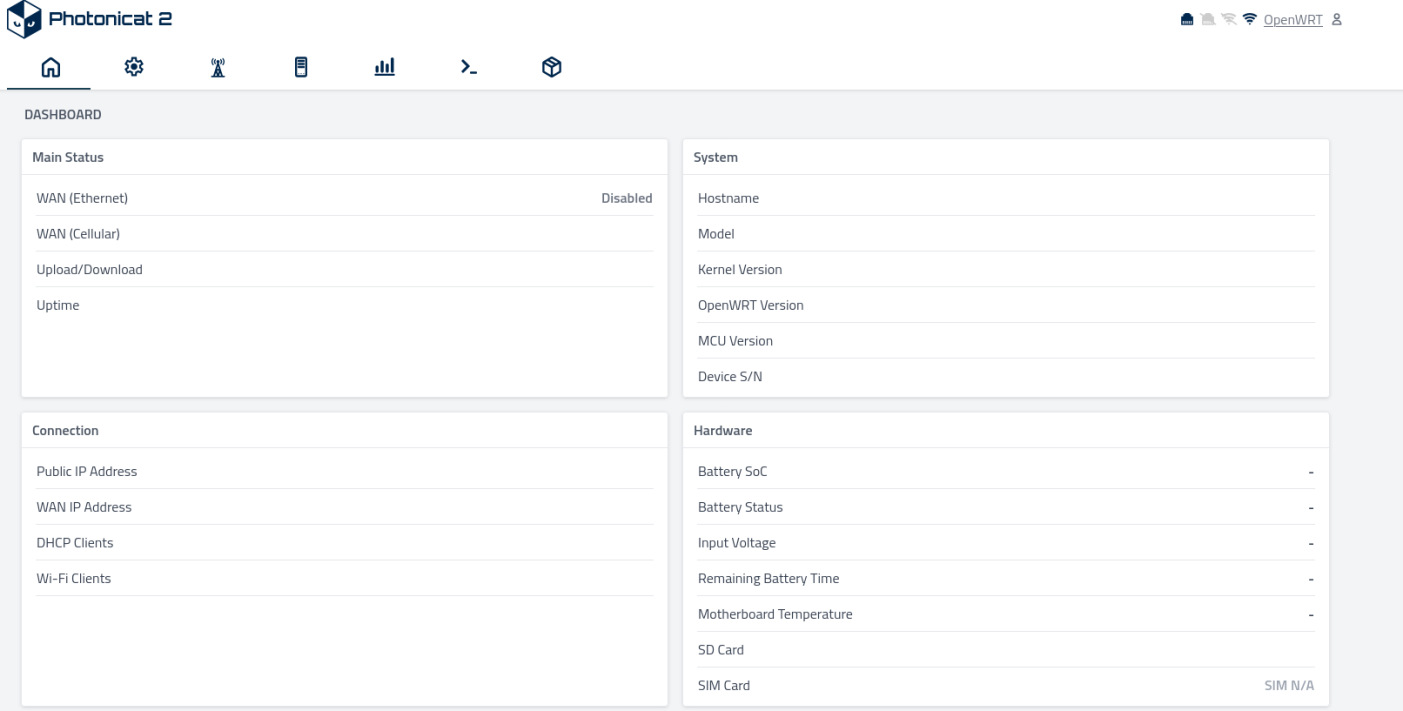Click the greyed-out crossed Wi-Fi status icon

(x=1229, y=20)
